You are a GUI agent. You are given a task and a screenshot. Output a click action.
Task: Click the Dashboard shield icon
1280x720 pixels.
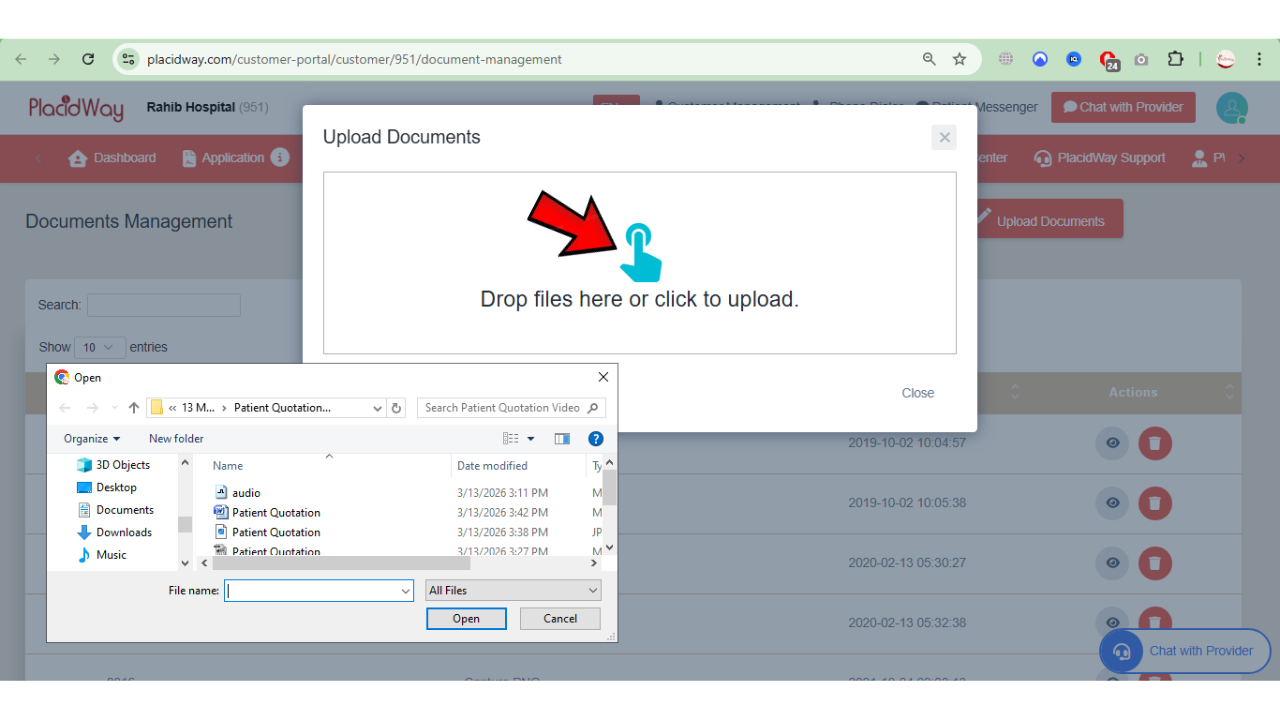click(x=77, y=157)
